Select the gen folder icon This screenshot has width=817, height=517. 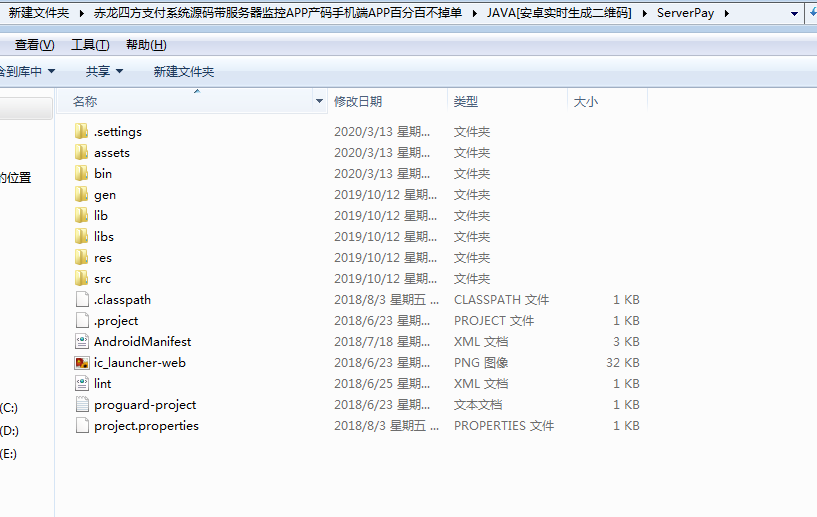81,194
